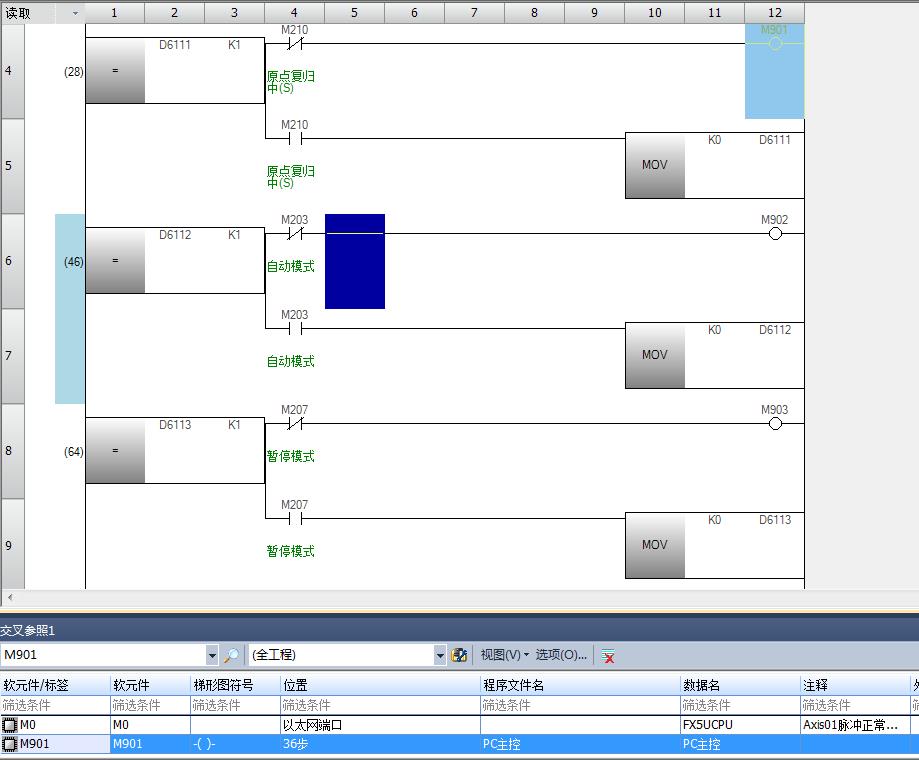Click the 位置 column header
The image size is (919, 760).
point(380,685)
